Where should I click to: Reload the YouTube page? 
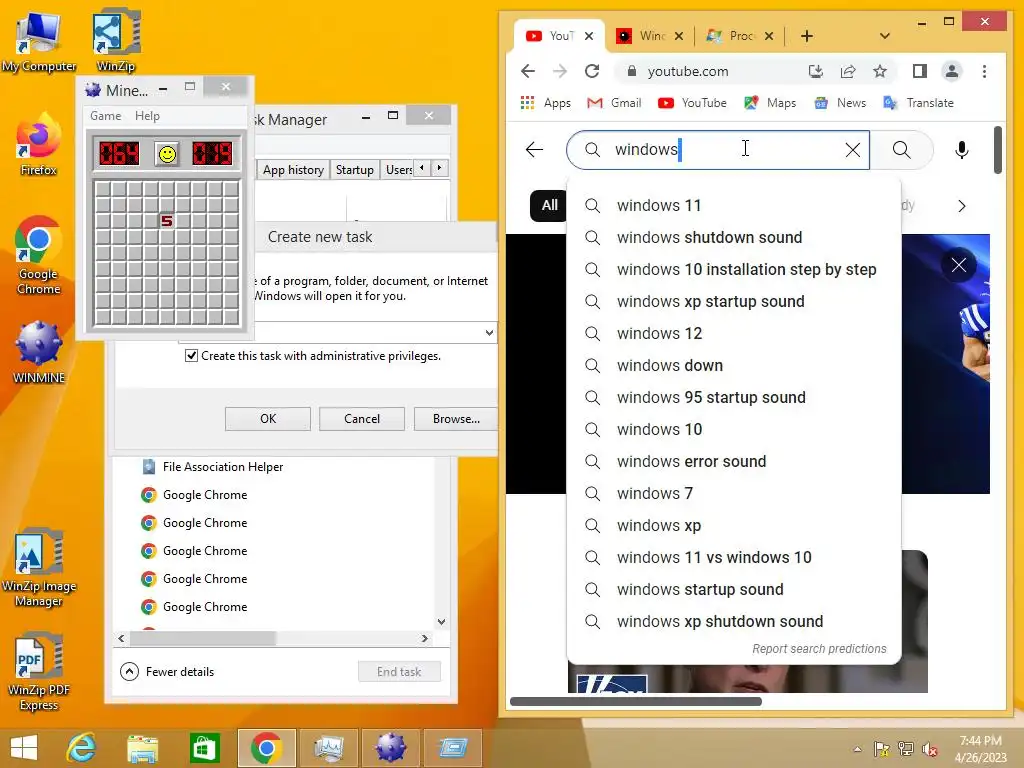point(592,71)
